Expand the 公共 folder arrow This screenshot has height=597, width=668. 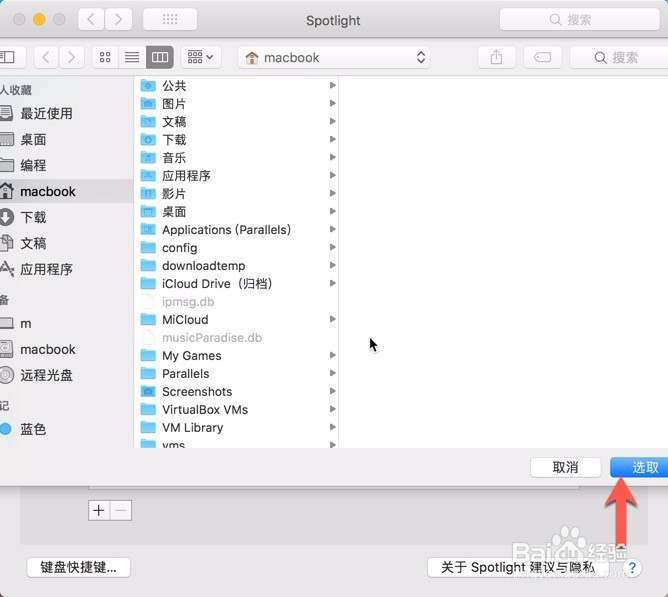pos(333,85)
